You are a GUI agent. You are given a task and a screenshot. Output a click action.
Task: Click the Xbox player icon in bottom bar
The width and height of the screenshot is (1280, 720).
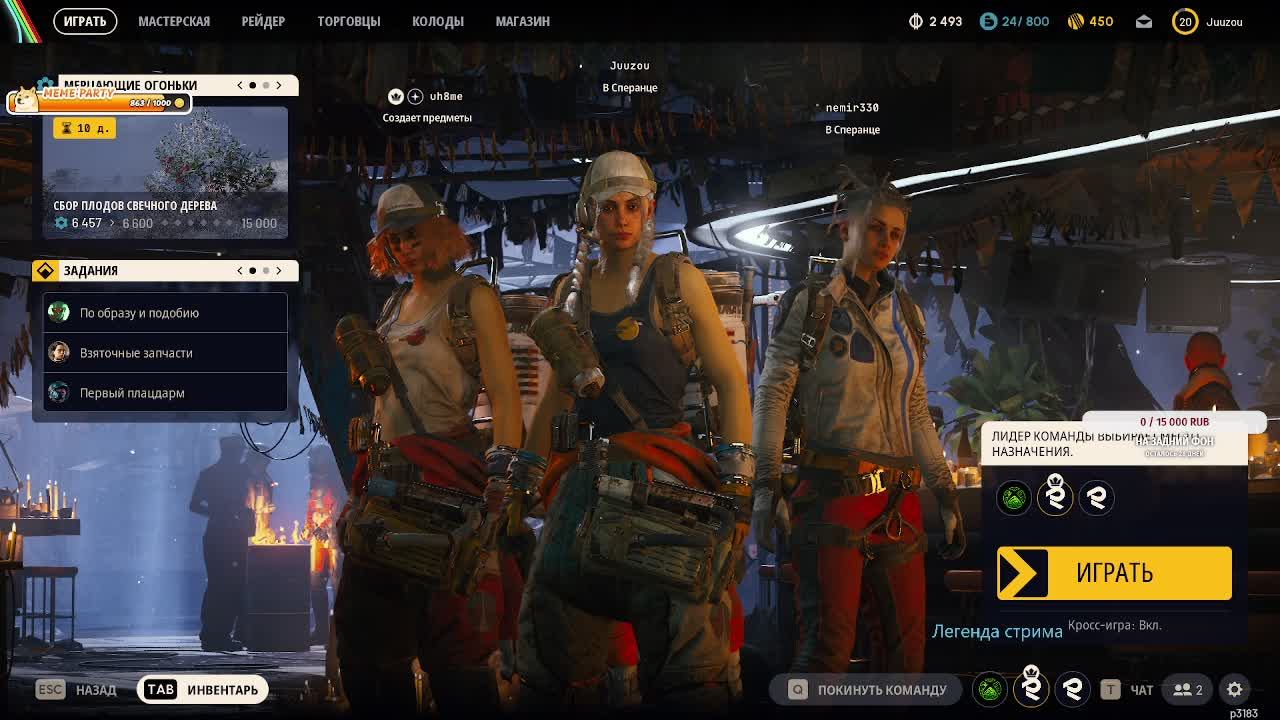[990, 689]
